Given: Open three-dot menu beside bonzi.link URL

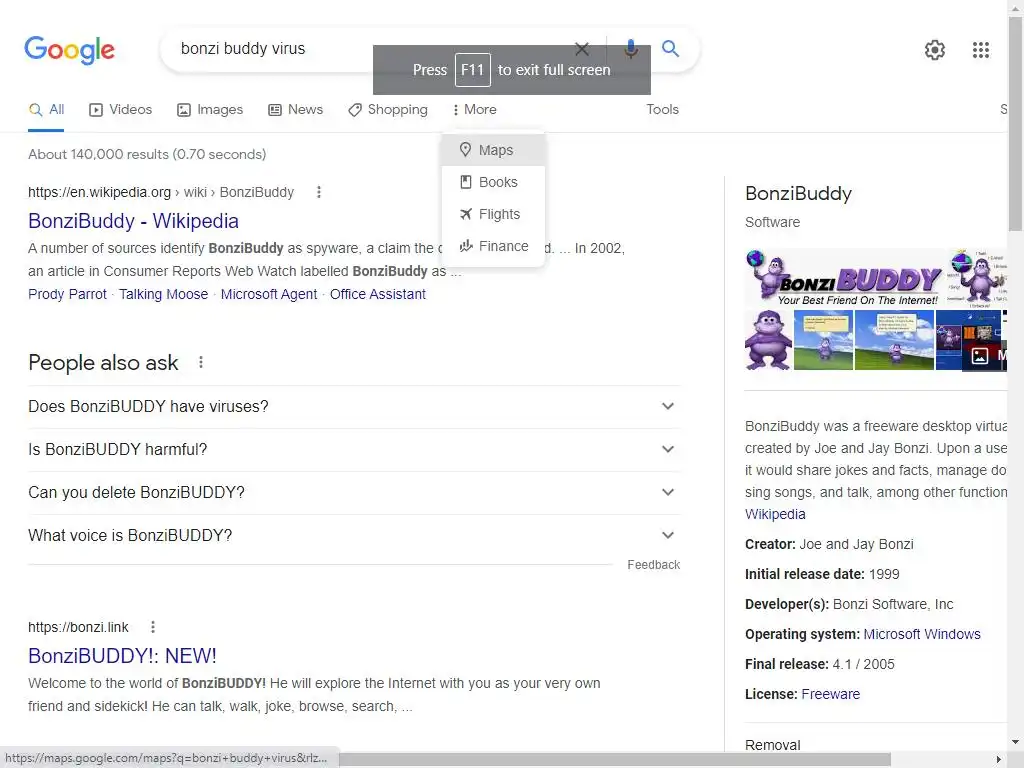Looking at the screenshot, I should (153, 627).
